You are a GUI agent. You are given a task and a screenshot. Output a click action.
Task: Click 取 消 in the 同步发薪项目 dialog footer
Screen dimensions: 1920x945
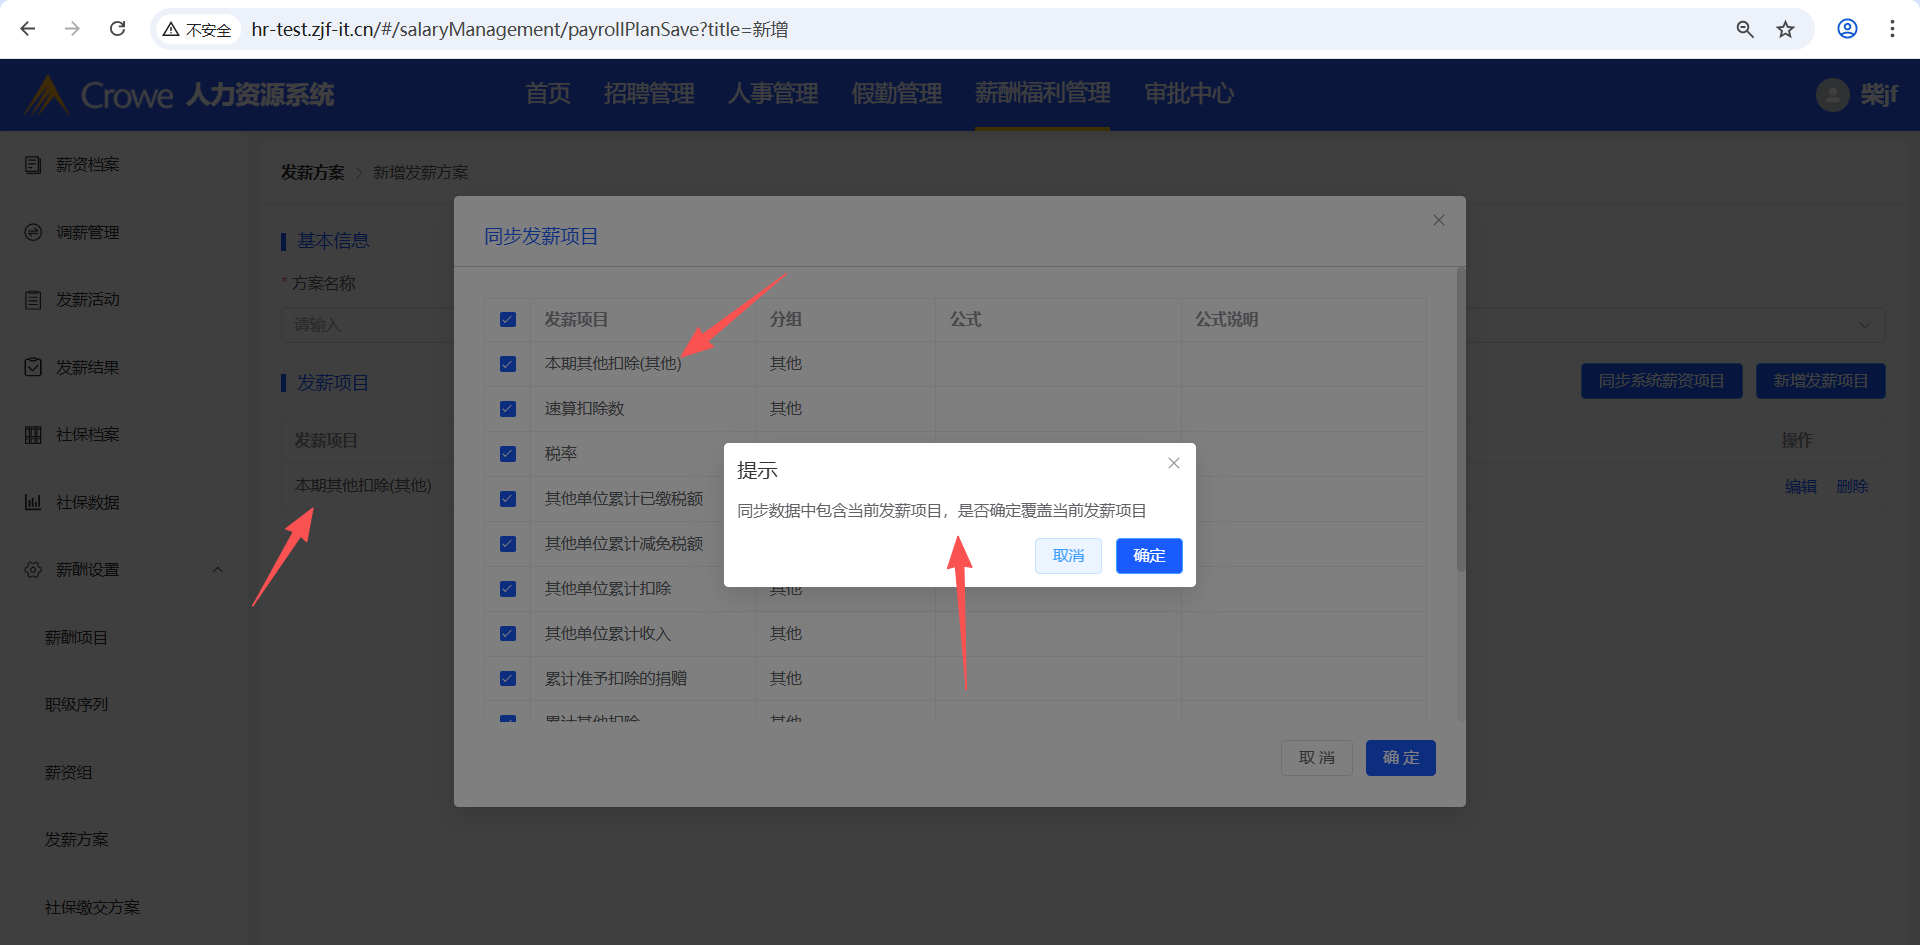point(1317,758)
